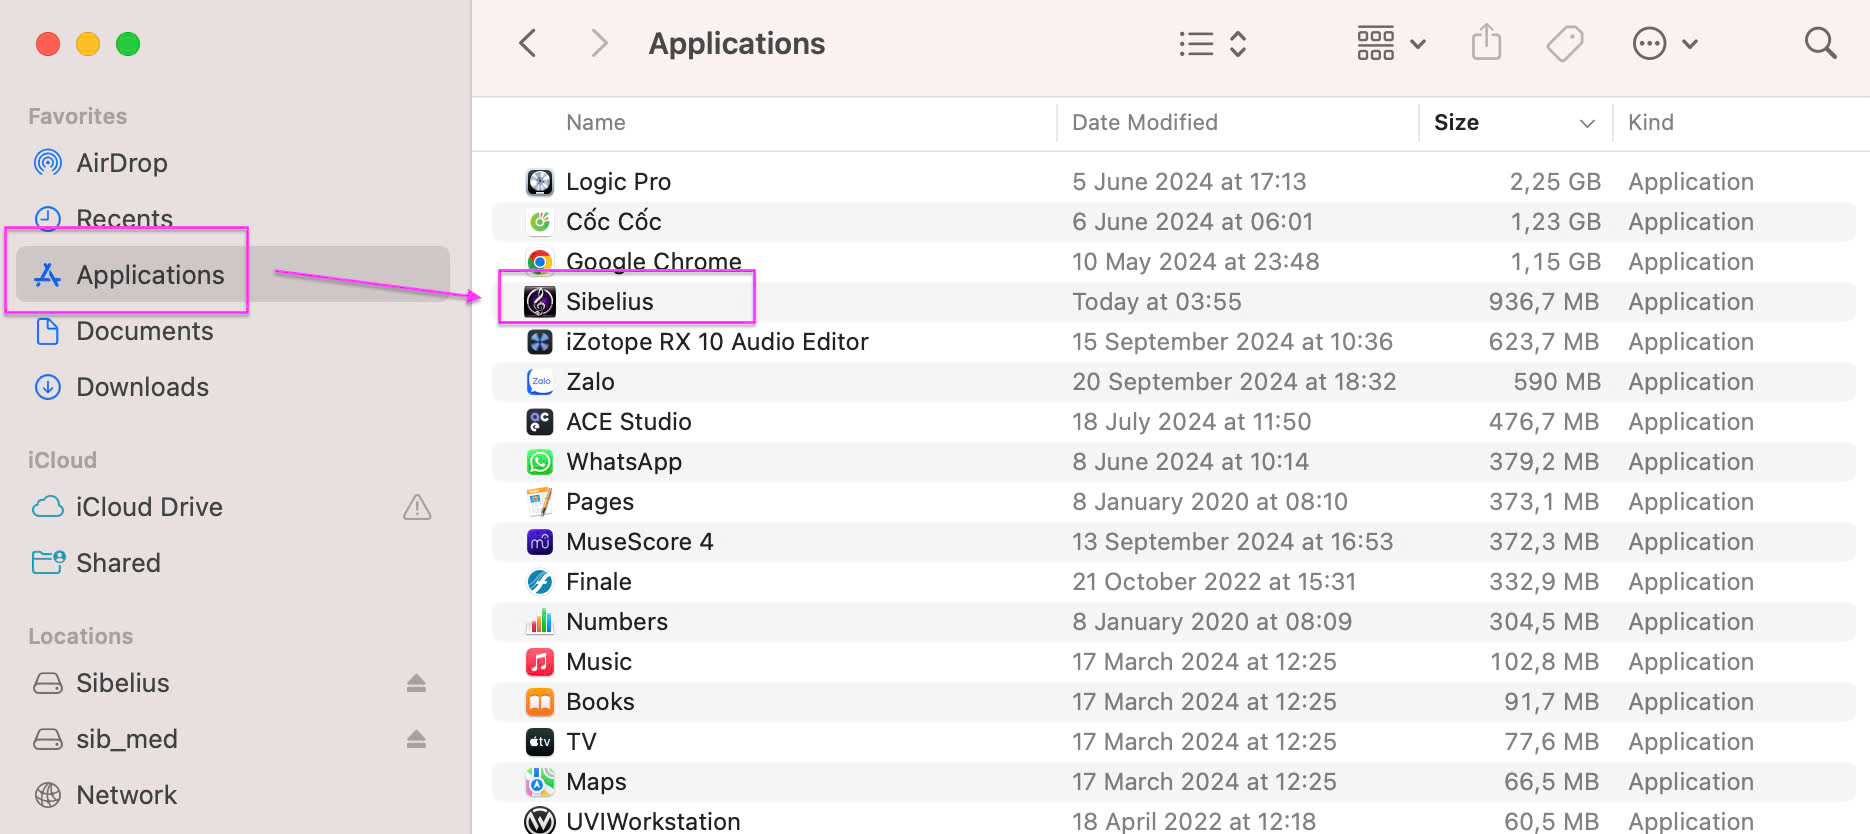Screen dimensions: 1870x834
Task: Open the list view switcher
Action: click(1212, 43)
